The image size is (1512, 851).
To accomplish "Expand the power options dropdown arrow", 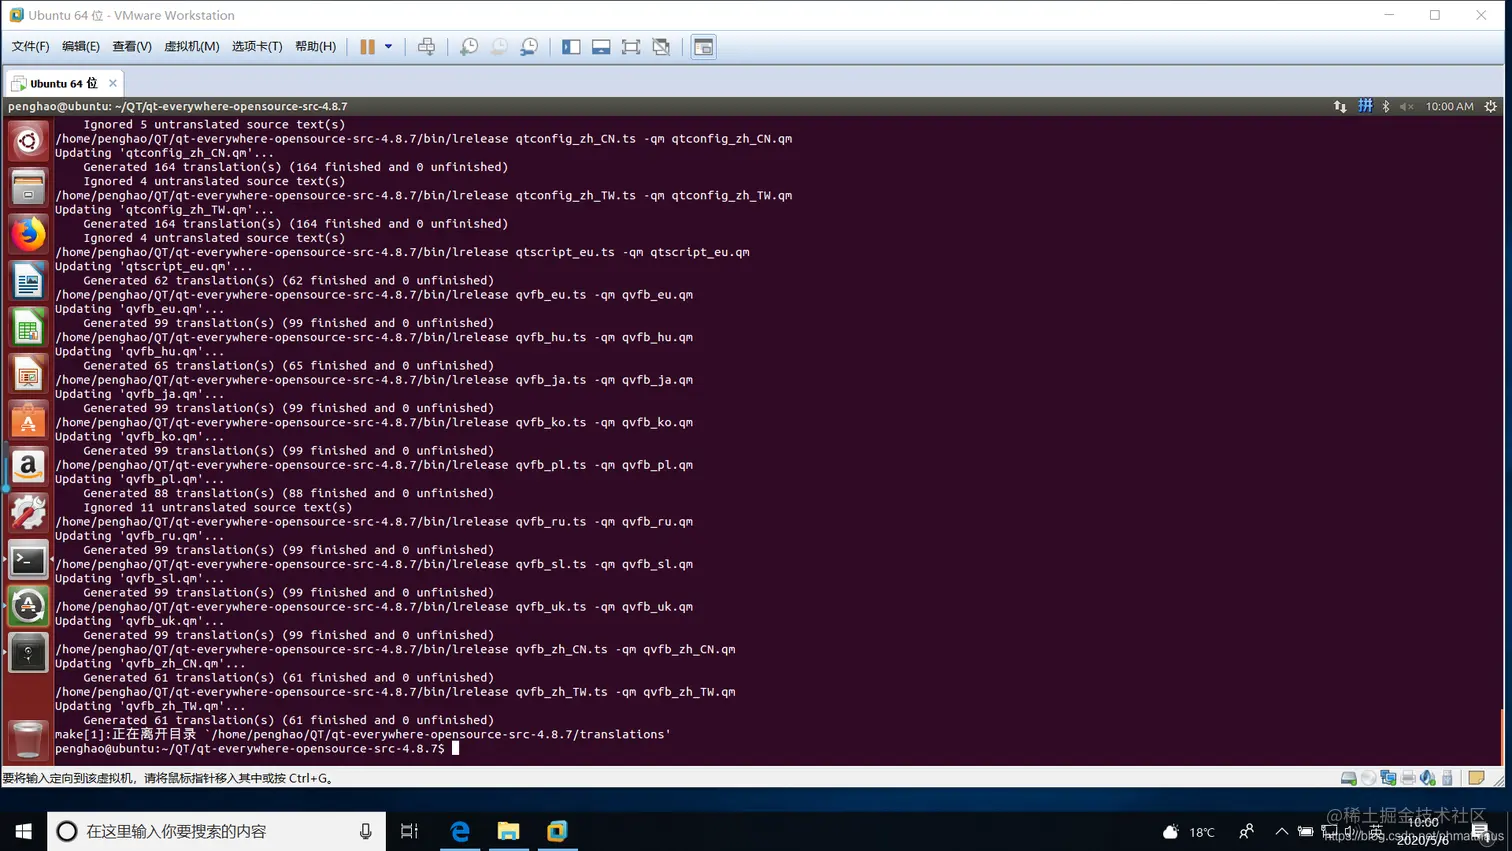I will point(389,46).
